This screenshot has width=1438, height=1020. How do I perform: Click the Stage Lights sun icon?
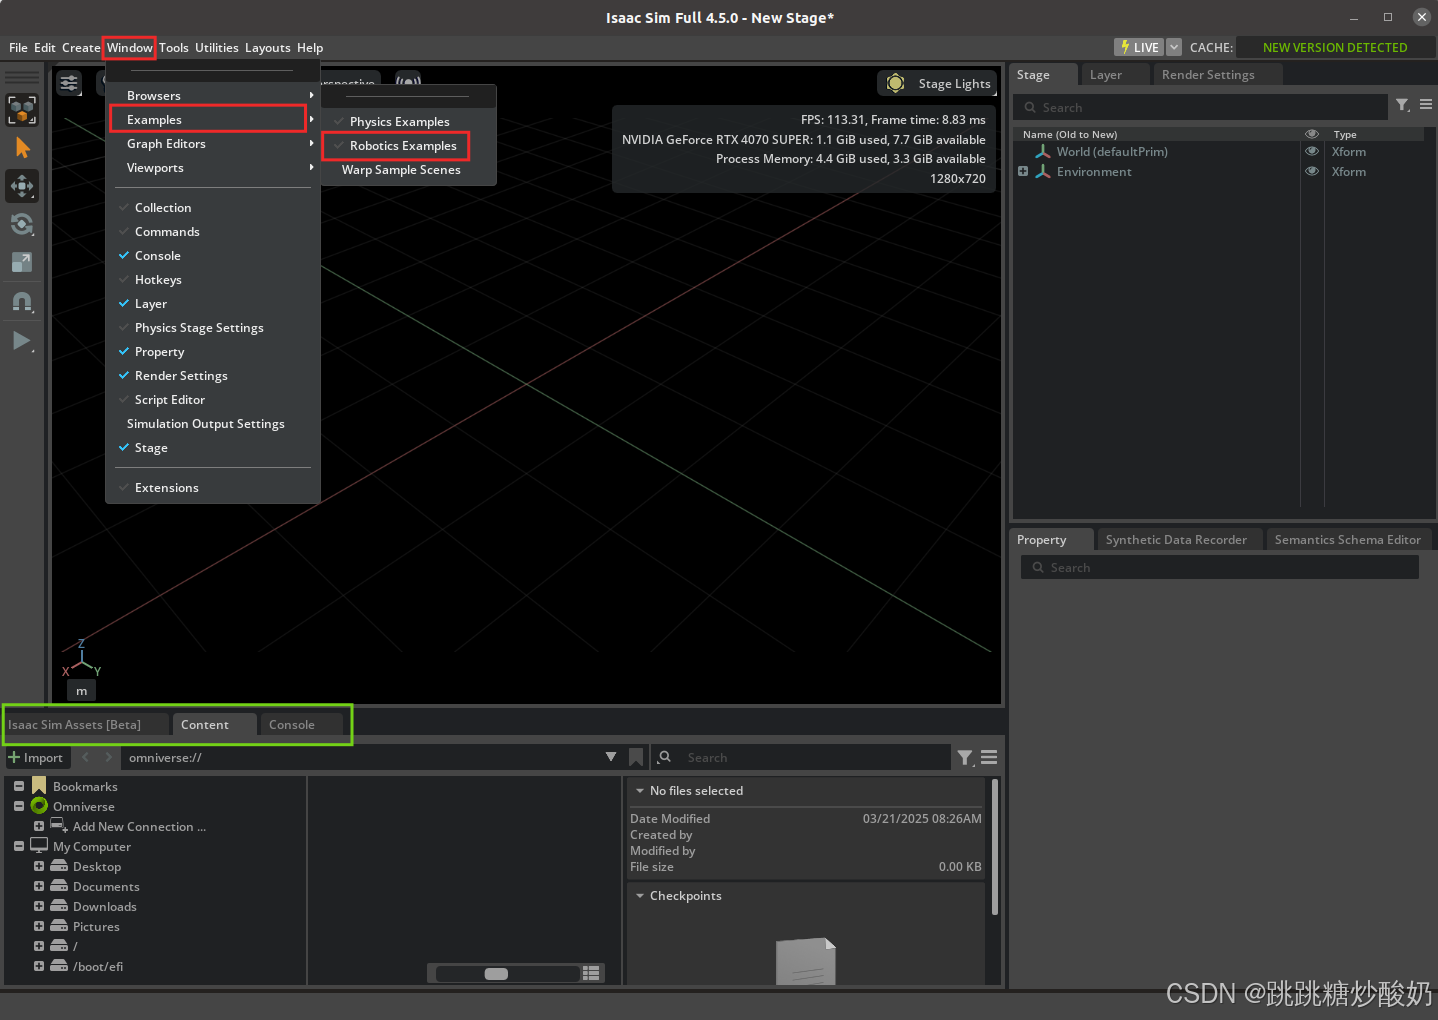tap(896, 83)
